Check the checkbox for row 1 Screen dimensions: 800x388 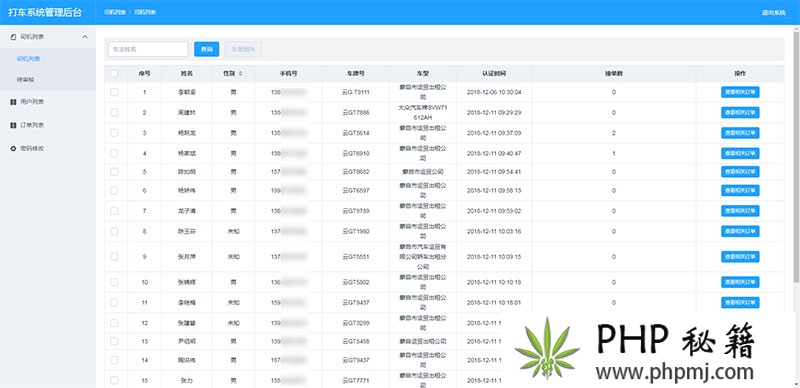point(114,92)
